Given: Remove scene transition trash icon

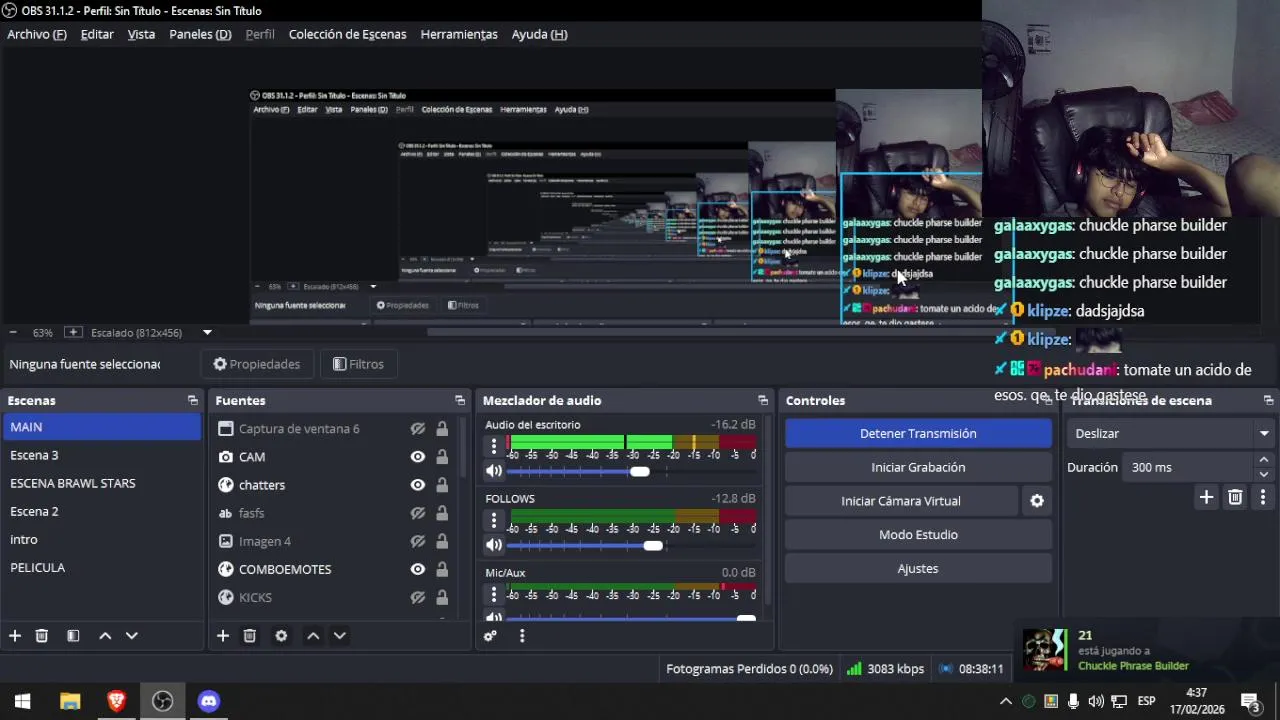Looking at the screenshot, I should click(1235, 497).
